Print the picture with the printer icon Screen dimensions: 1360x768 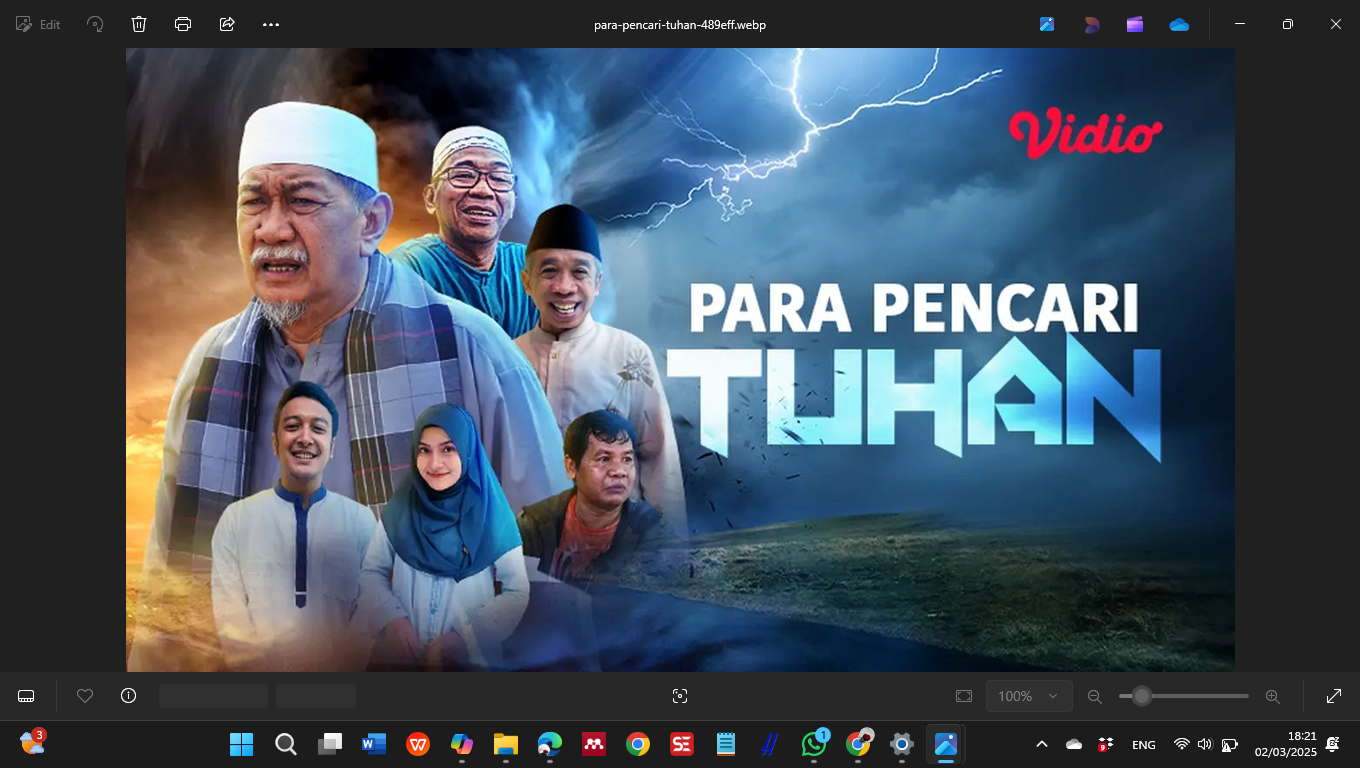point(183,24)
